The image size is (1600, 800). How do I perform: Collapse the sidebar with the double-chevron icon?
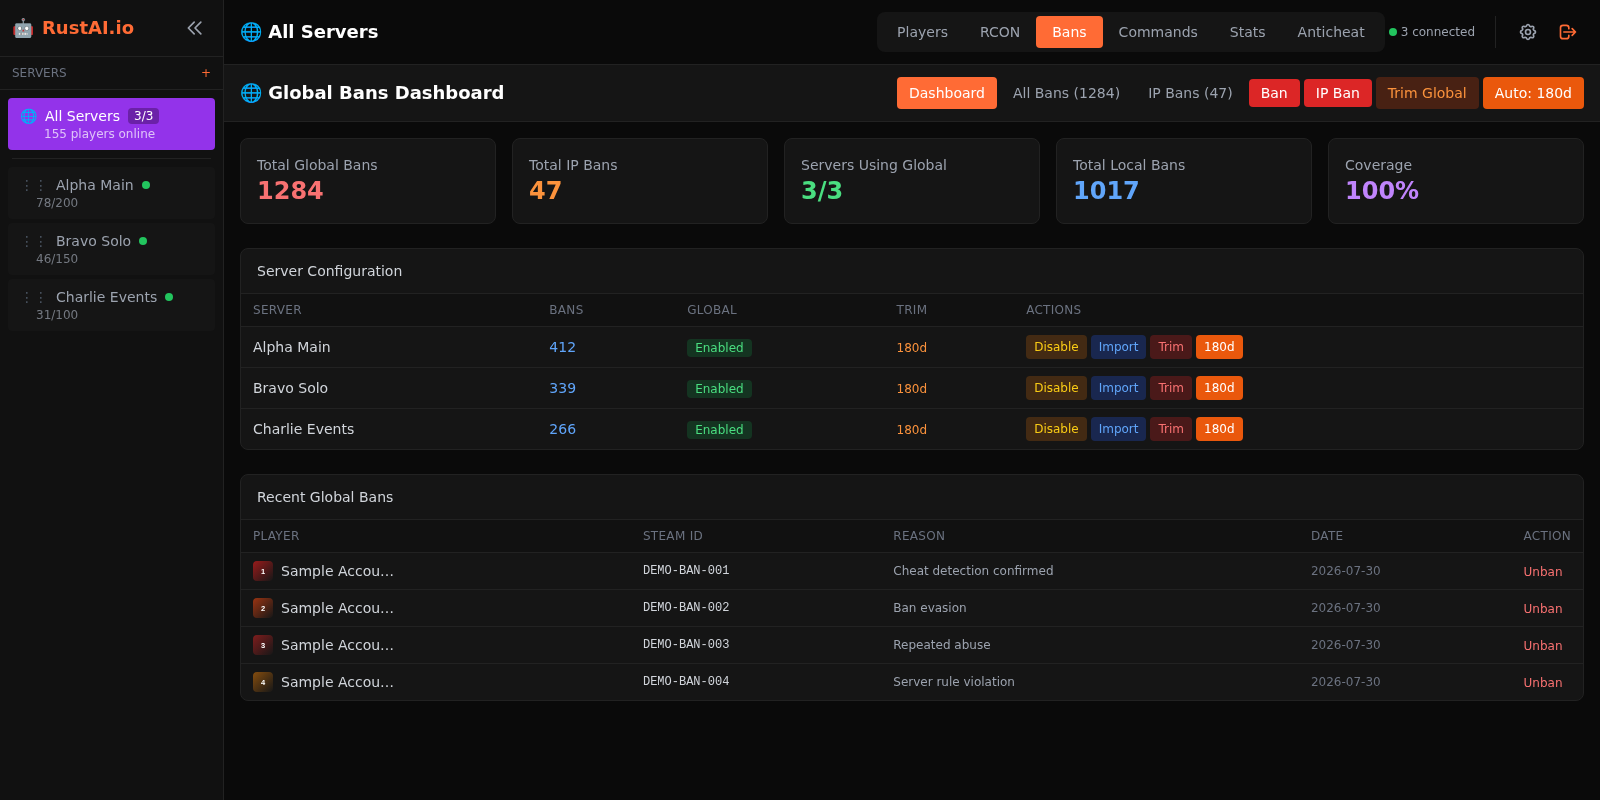point(195,28)
